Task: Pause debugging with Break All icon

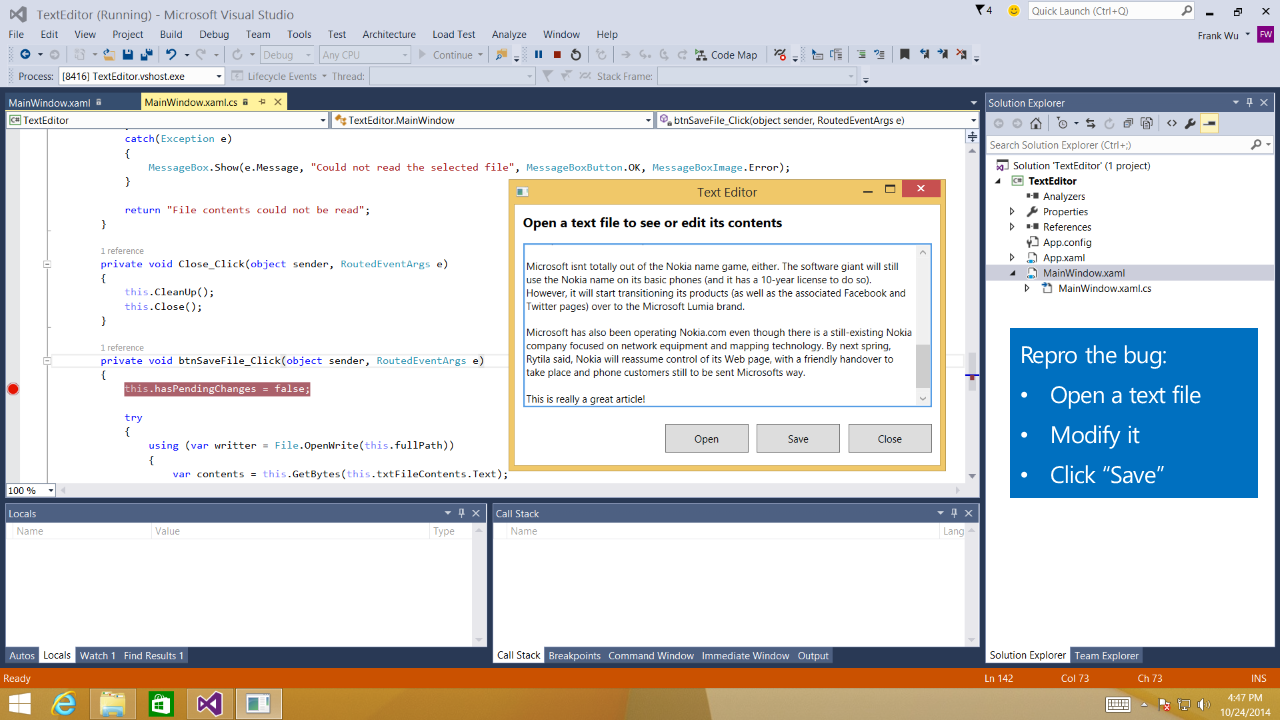Action: point(538,54)
